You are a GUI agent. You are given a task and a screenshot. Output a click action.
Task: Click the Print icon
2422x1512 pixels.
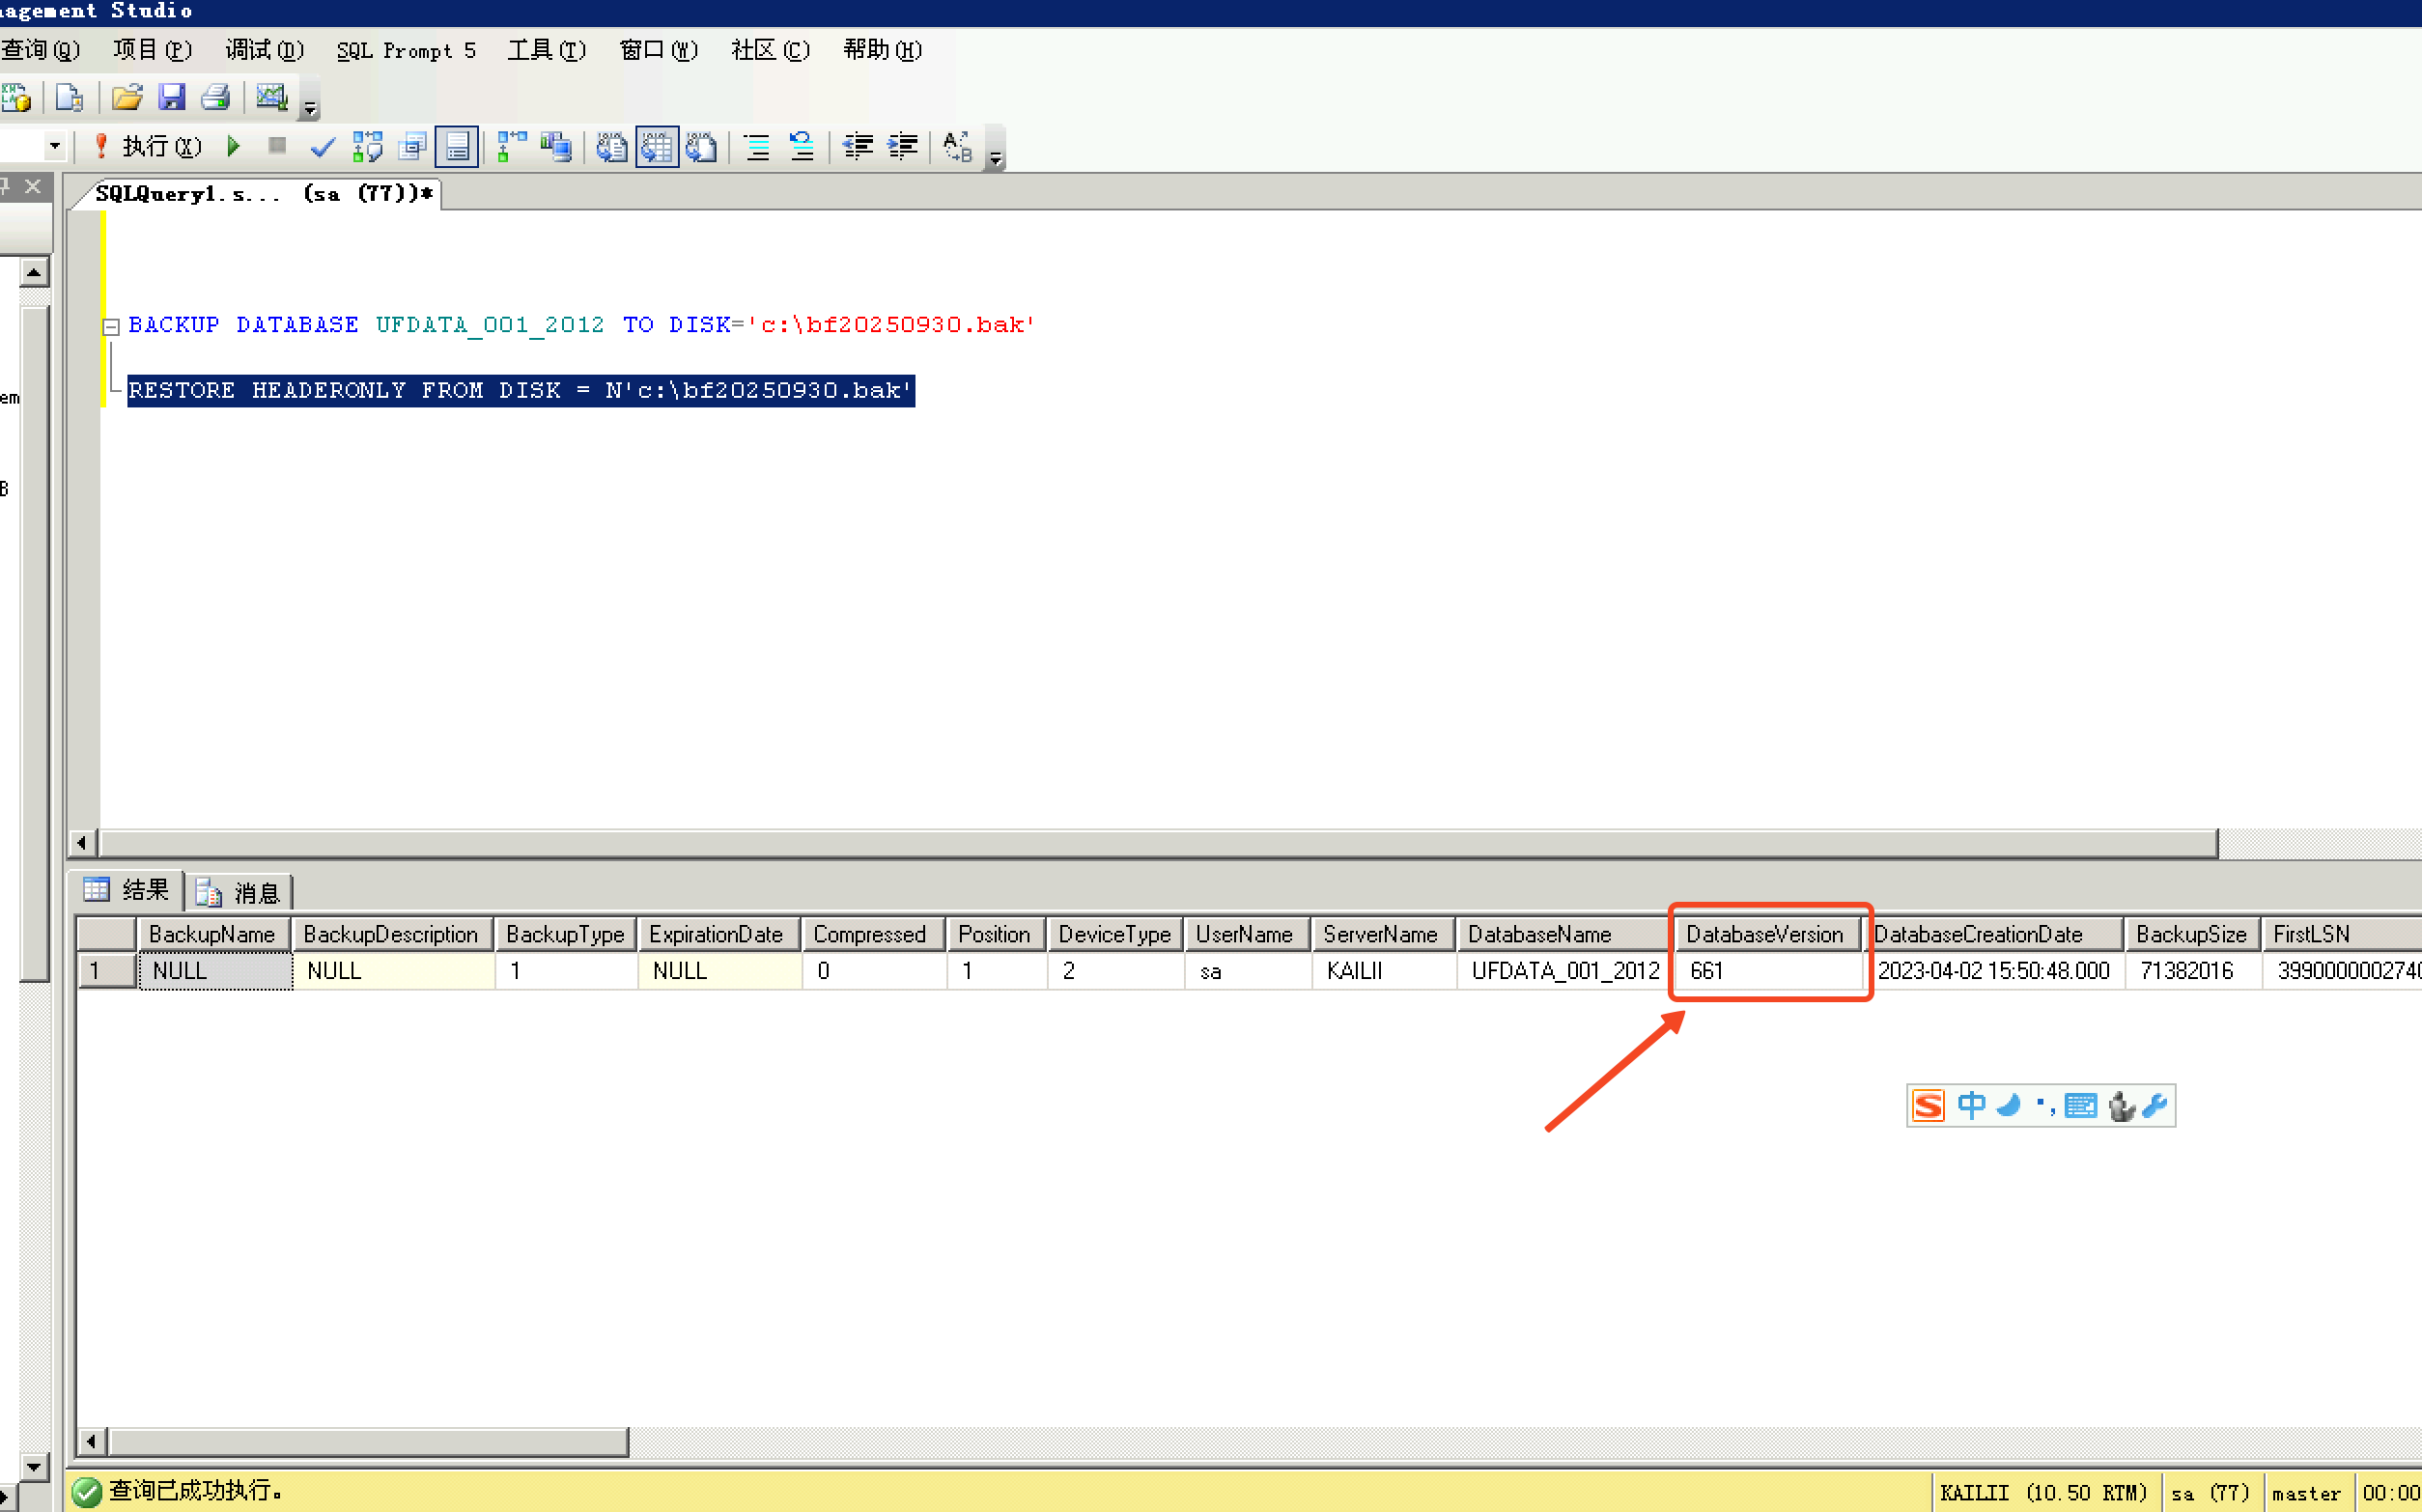(x=216, y=98)
